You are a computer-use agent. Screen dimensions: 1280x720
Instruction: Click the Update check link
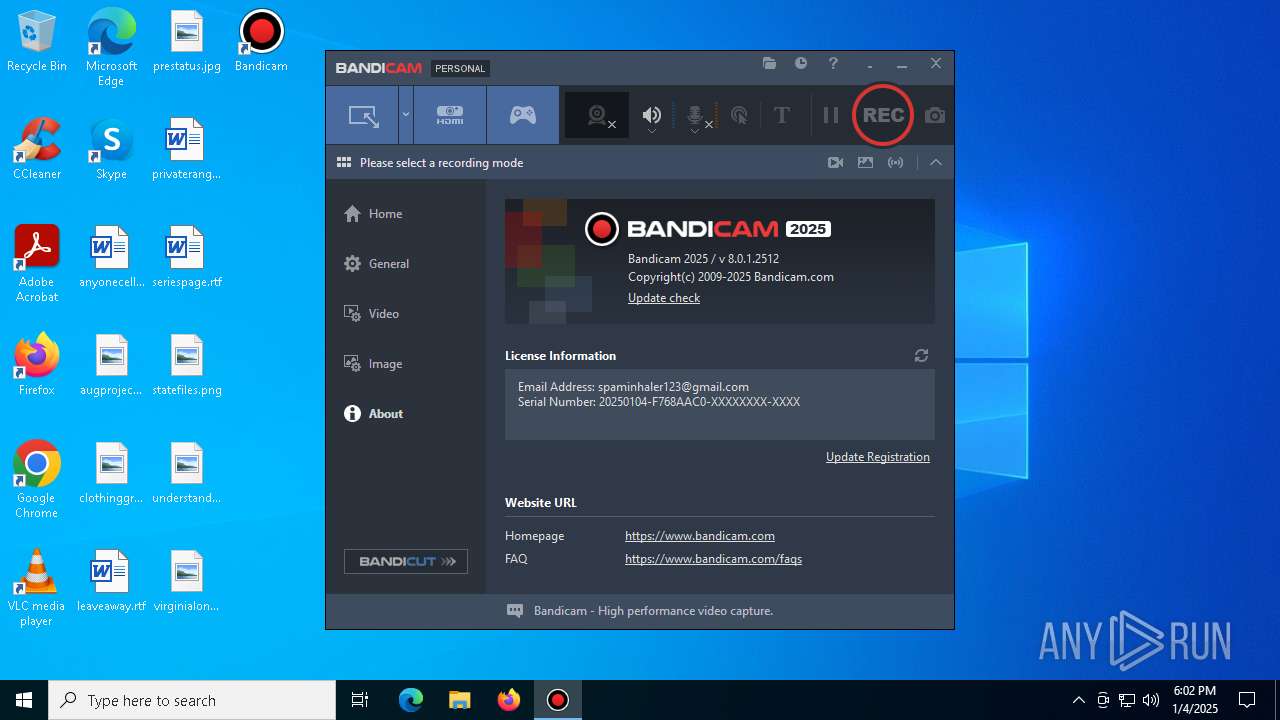(x=664, y=298)
